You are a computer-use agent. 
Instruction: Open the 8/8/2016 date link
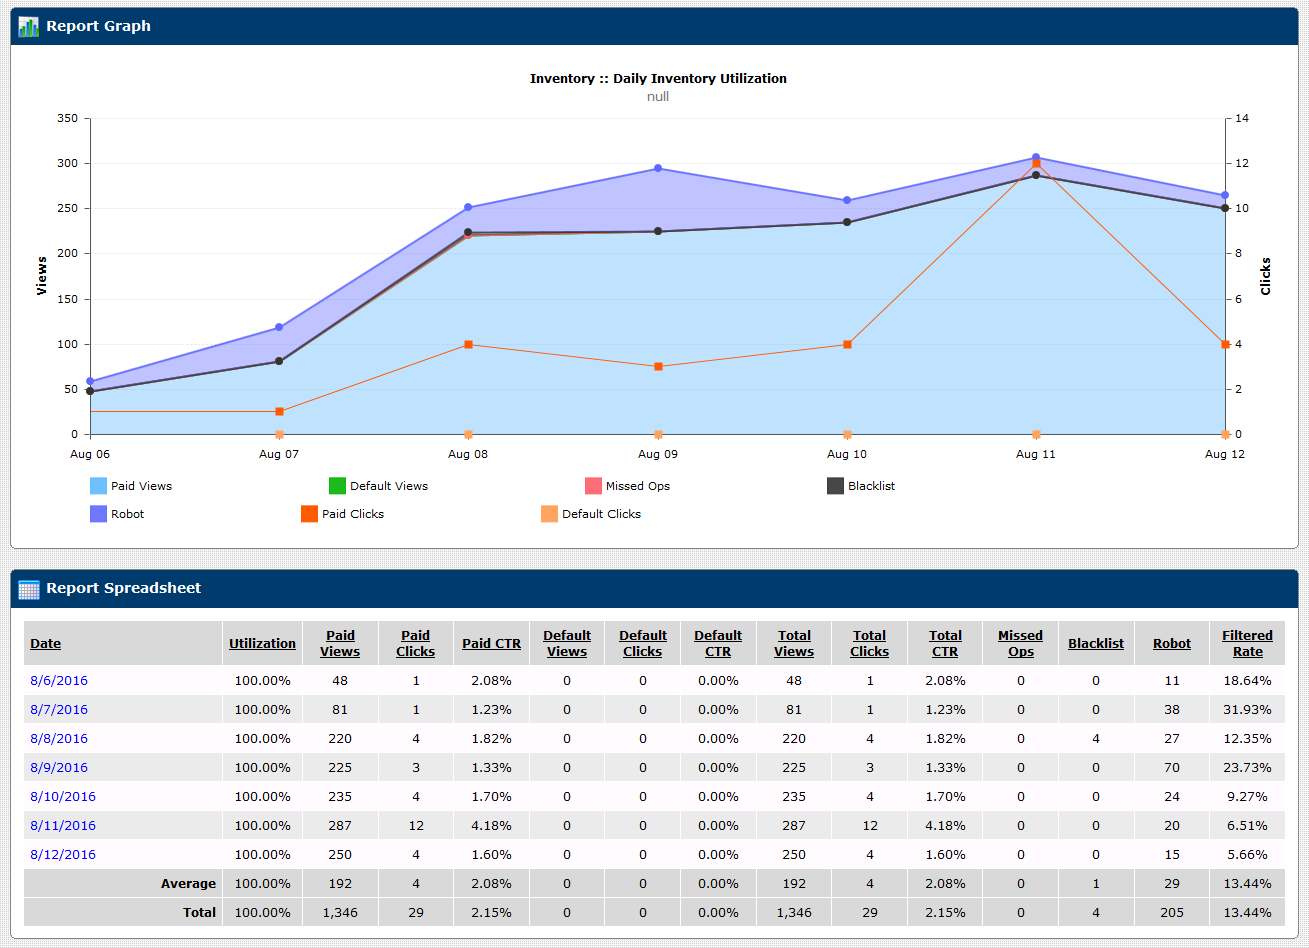(59, 739)
